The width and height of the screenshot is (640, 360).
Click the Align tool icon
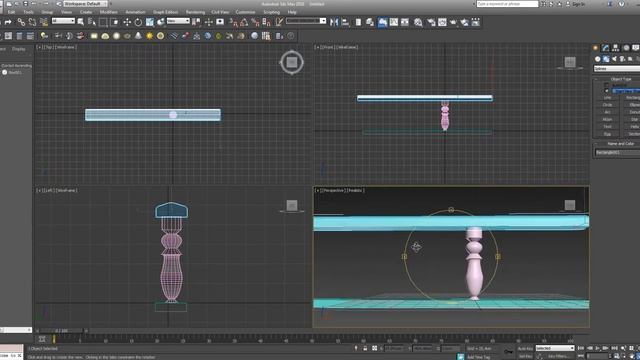(345, 22)
